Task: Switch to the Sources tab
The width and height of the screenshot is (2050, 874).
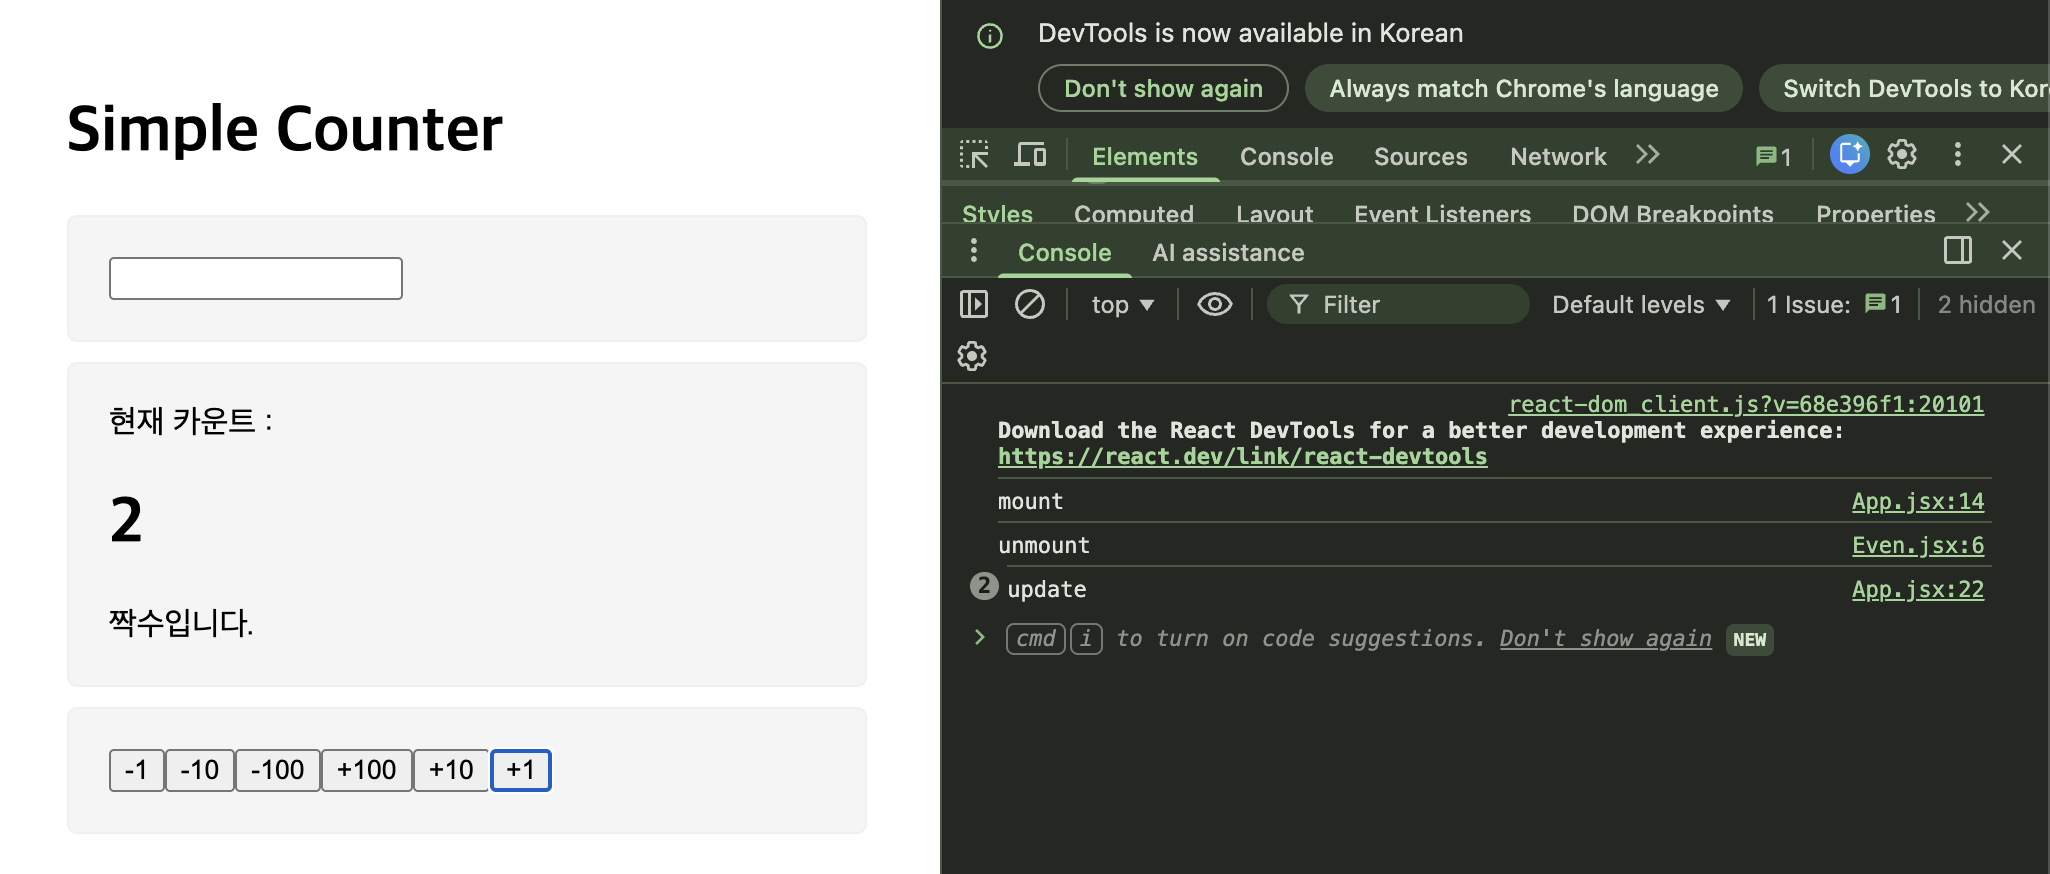Action: [1420, 157]
